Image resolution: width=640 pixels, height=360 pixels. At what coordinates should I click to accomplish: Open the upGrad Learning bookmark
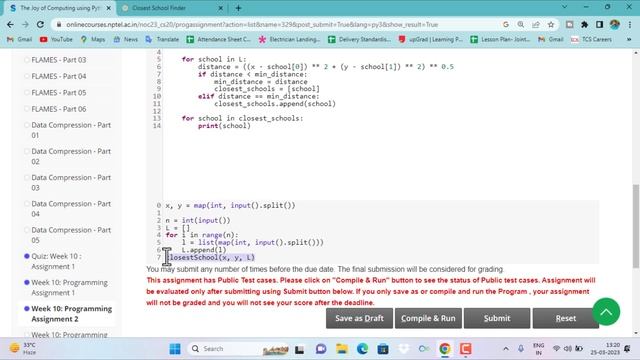pyautogui.click(x=431, y=39)
